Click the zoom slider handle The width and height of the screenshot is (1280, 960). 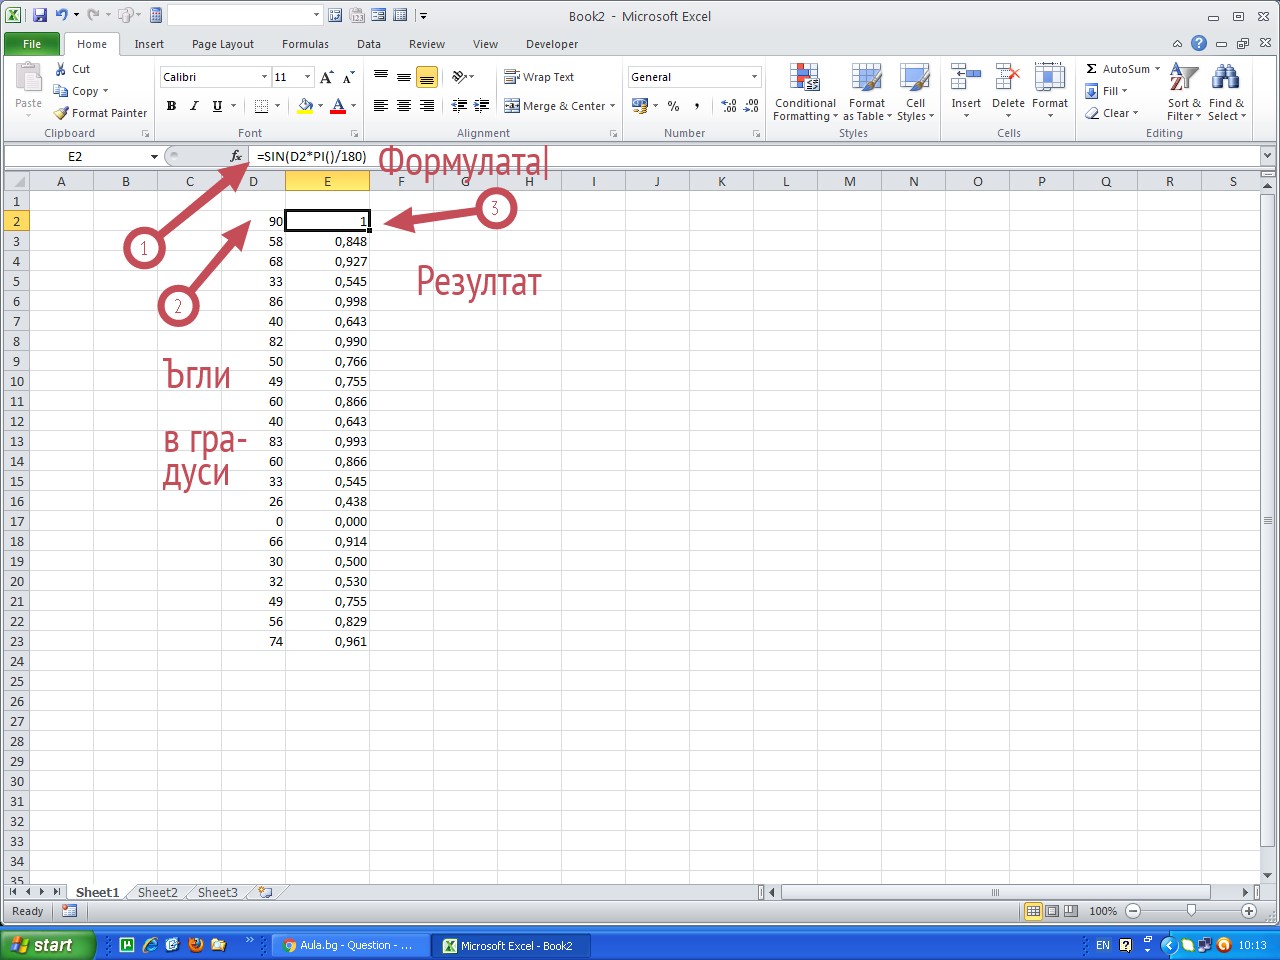click(x=1191, y=911)
